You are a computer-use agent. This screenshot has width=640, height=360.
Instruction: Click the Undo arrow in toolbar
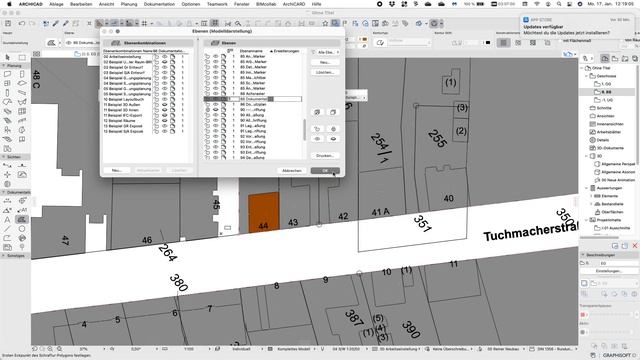[22, 24]
